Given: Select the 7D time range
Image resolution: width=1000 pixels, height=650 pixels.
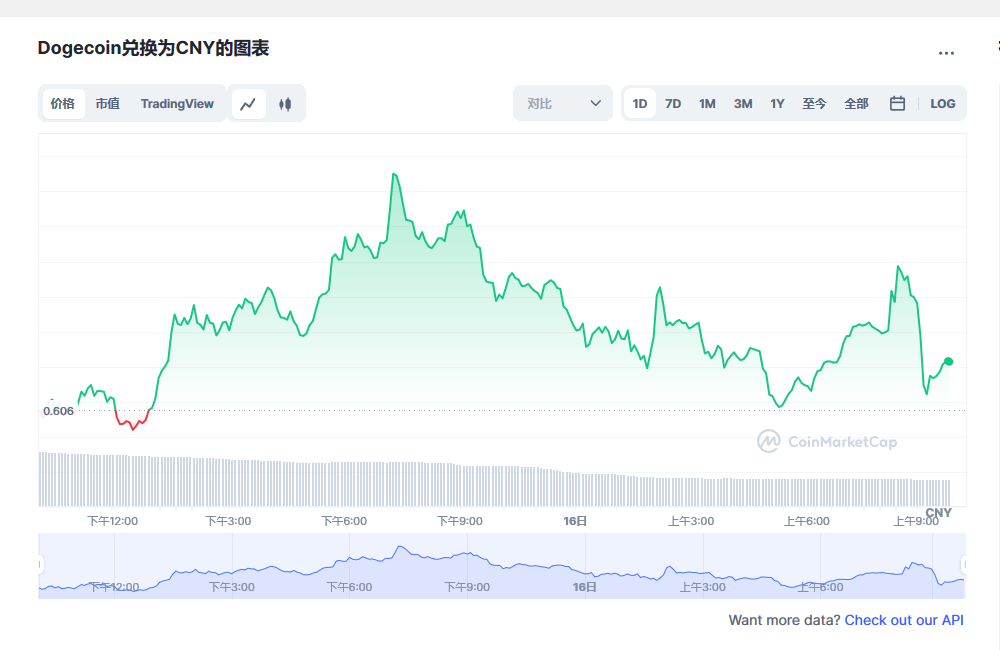Looking at the screenshot, I should click(x=673, y=103).
